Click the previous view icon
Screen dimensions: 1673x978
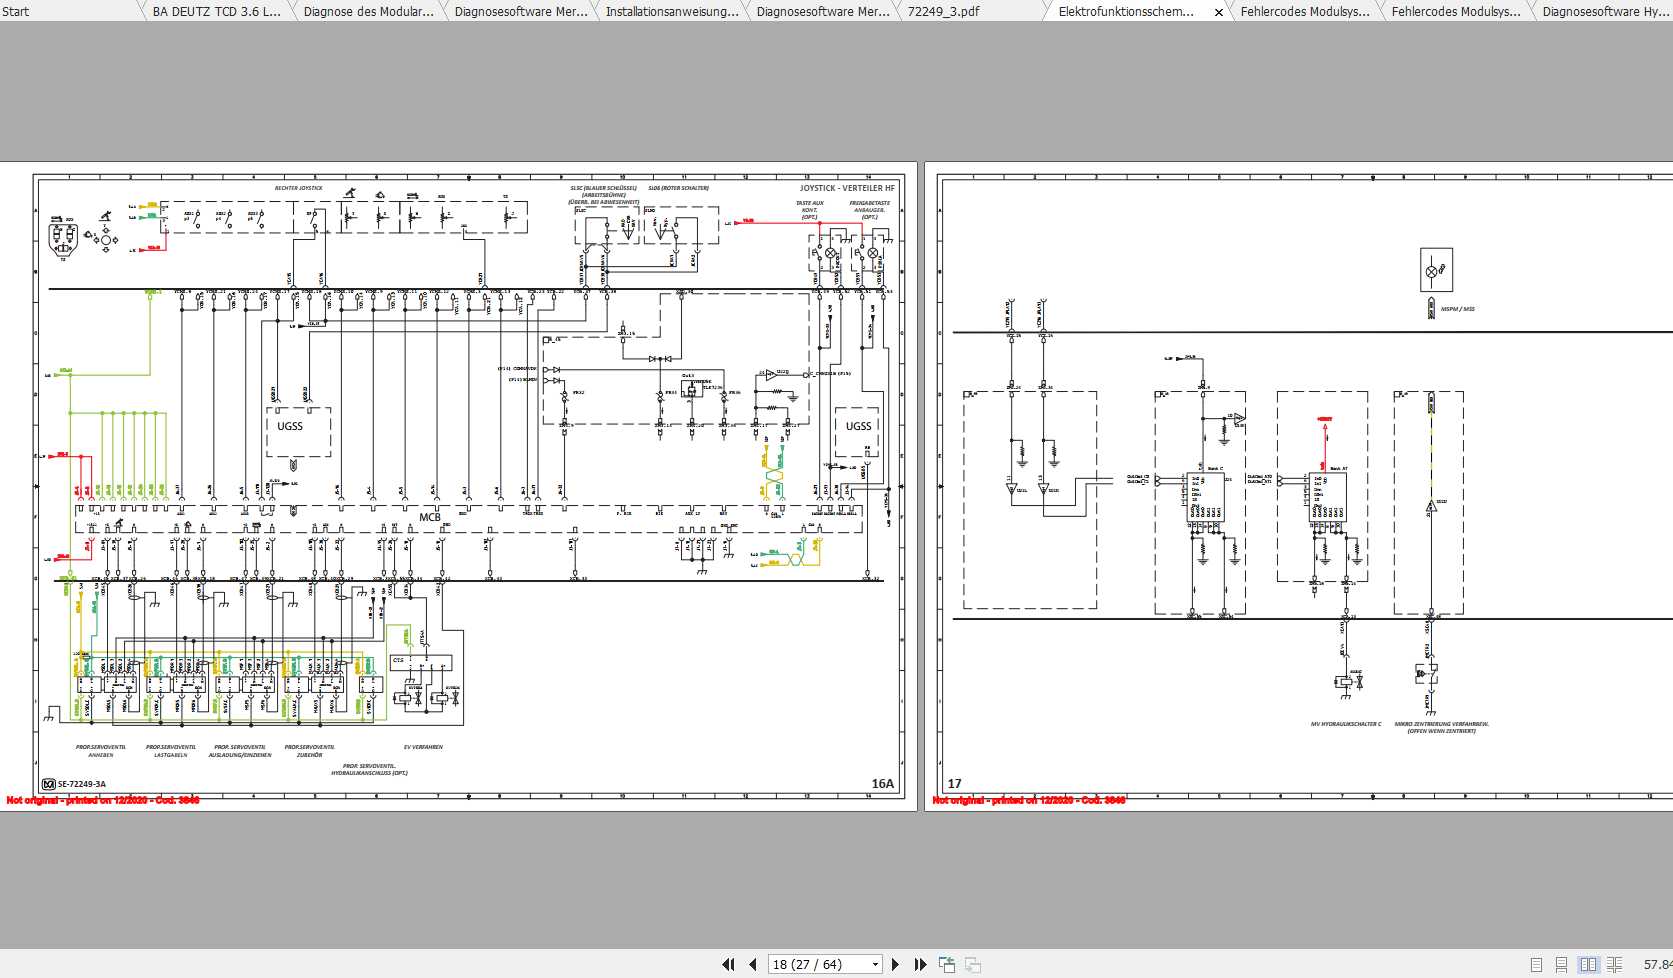tap(947, 965)
